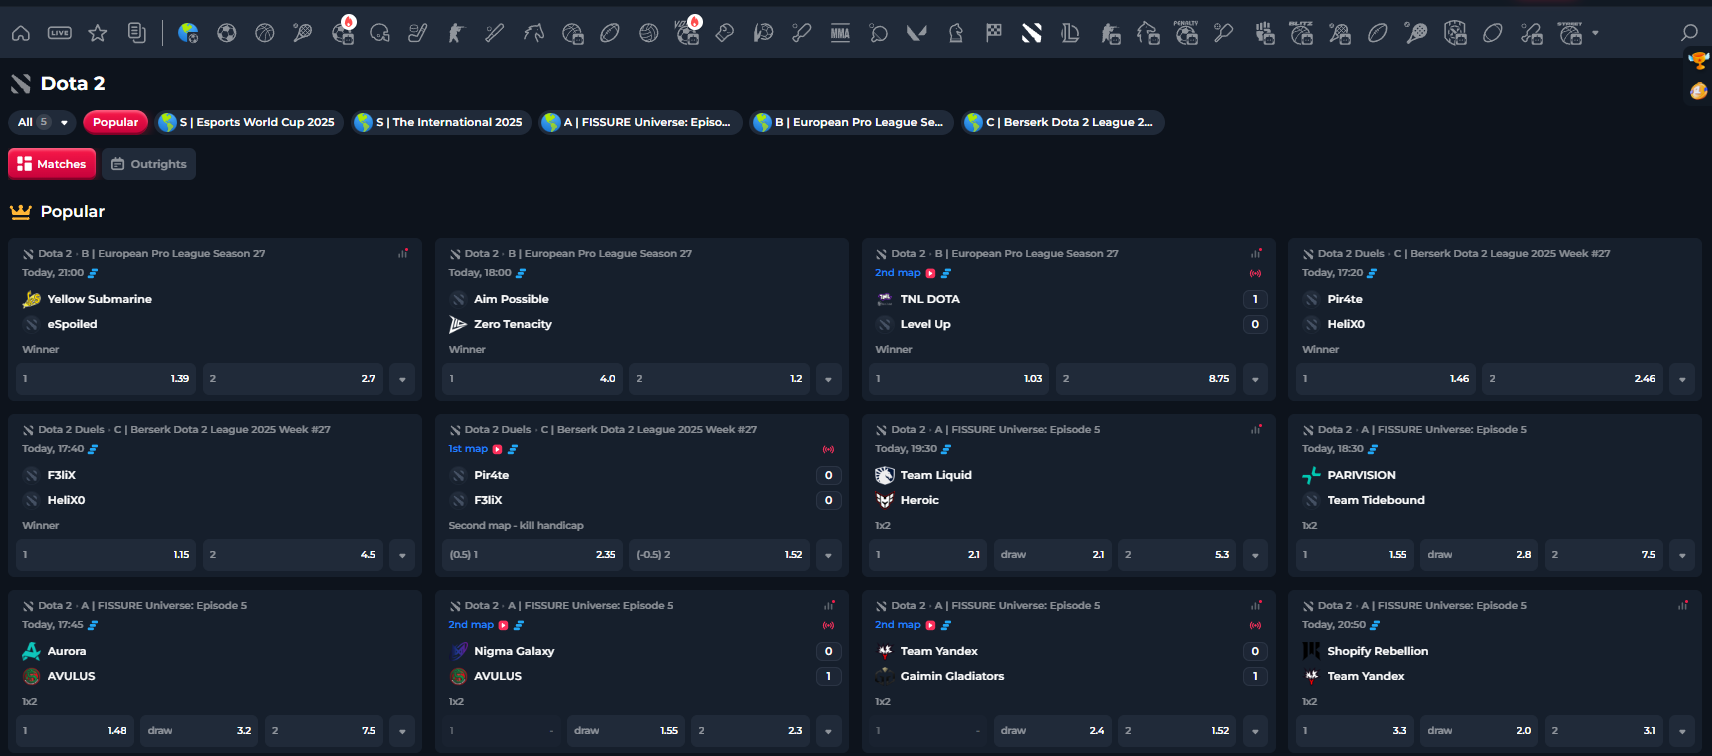Open the search magnifier icon
Screen dimensions: 1712x756
pyautogui.click(x=1689, y=33)
